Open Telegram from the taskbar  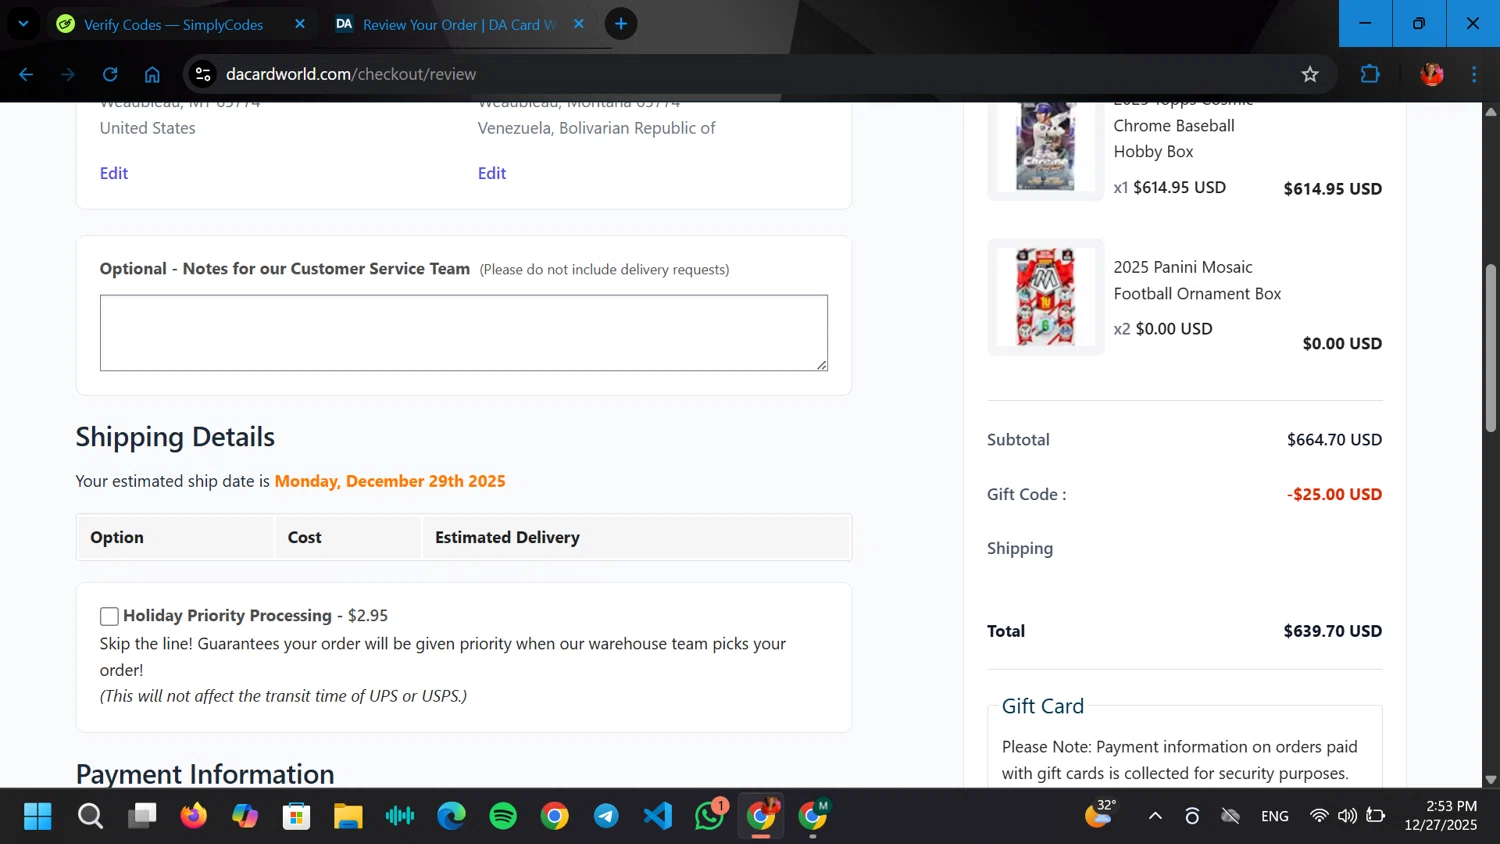tap(606, 816)
